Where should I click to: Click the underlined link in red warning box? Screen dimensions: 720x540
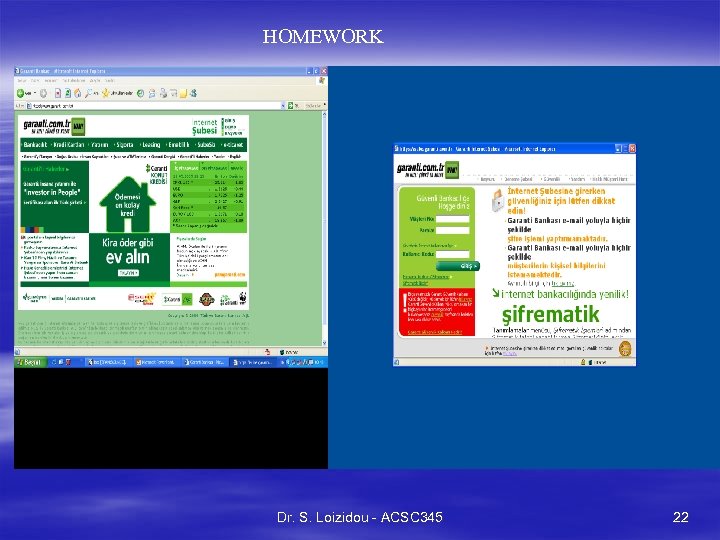(434, 332)
